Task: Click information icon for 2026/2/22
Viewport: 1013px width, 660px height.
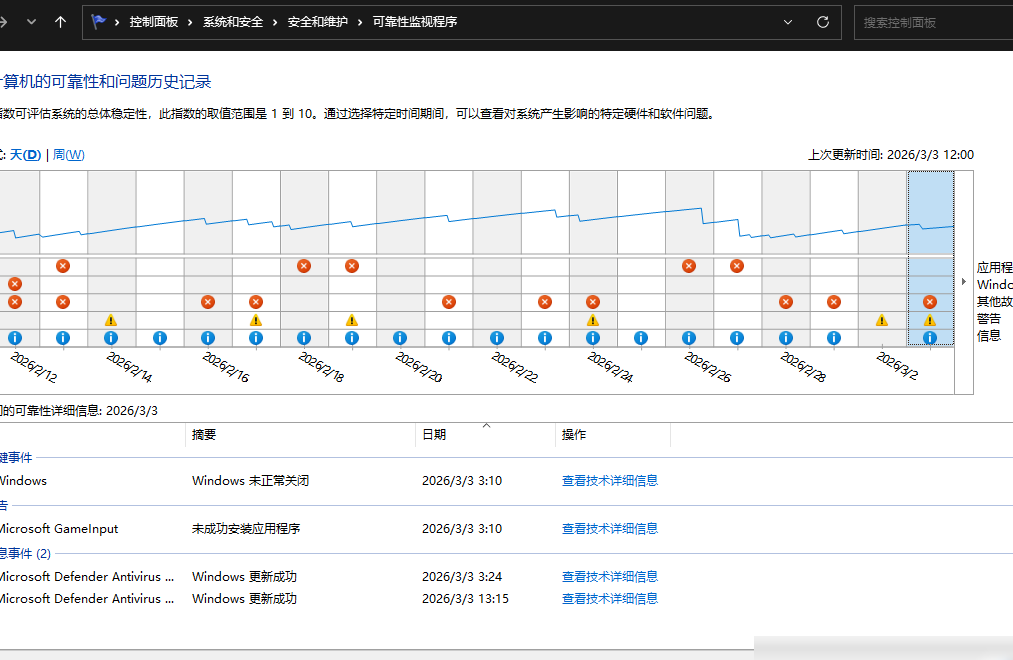Action: [x=496, y=338]
